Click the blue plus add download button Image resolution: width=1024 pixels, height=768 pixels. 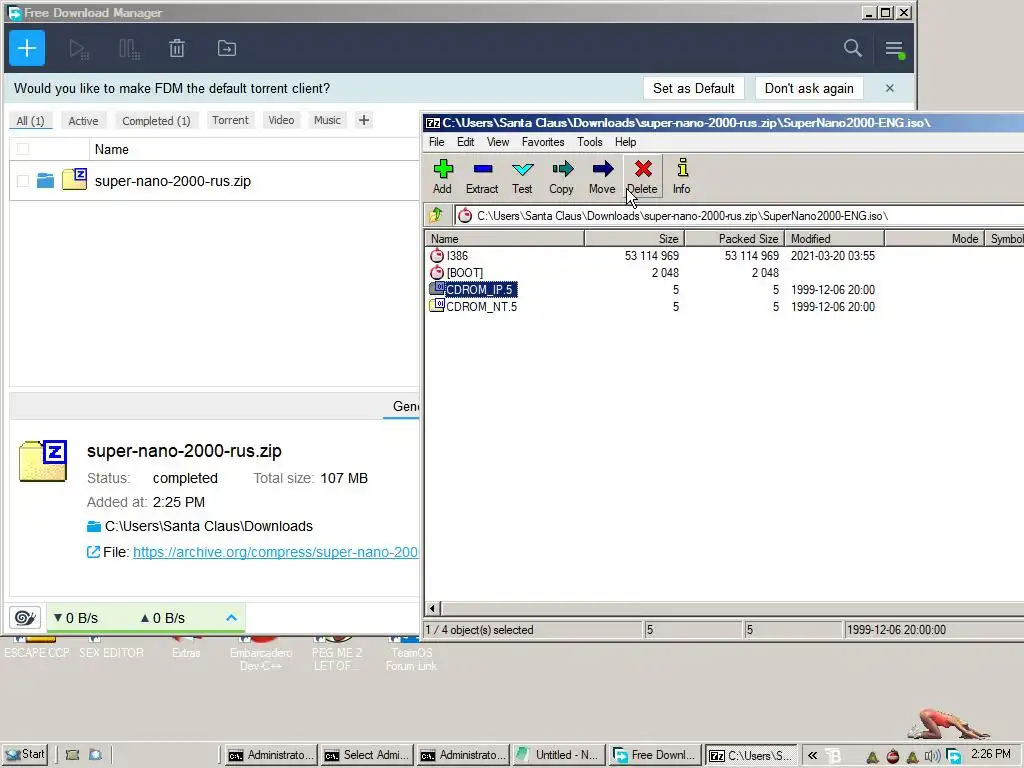coord(27,48)
